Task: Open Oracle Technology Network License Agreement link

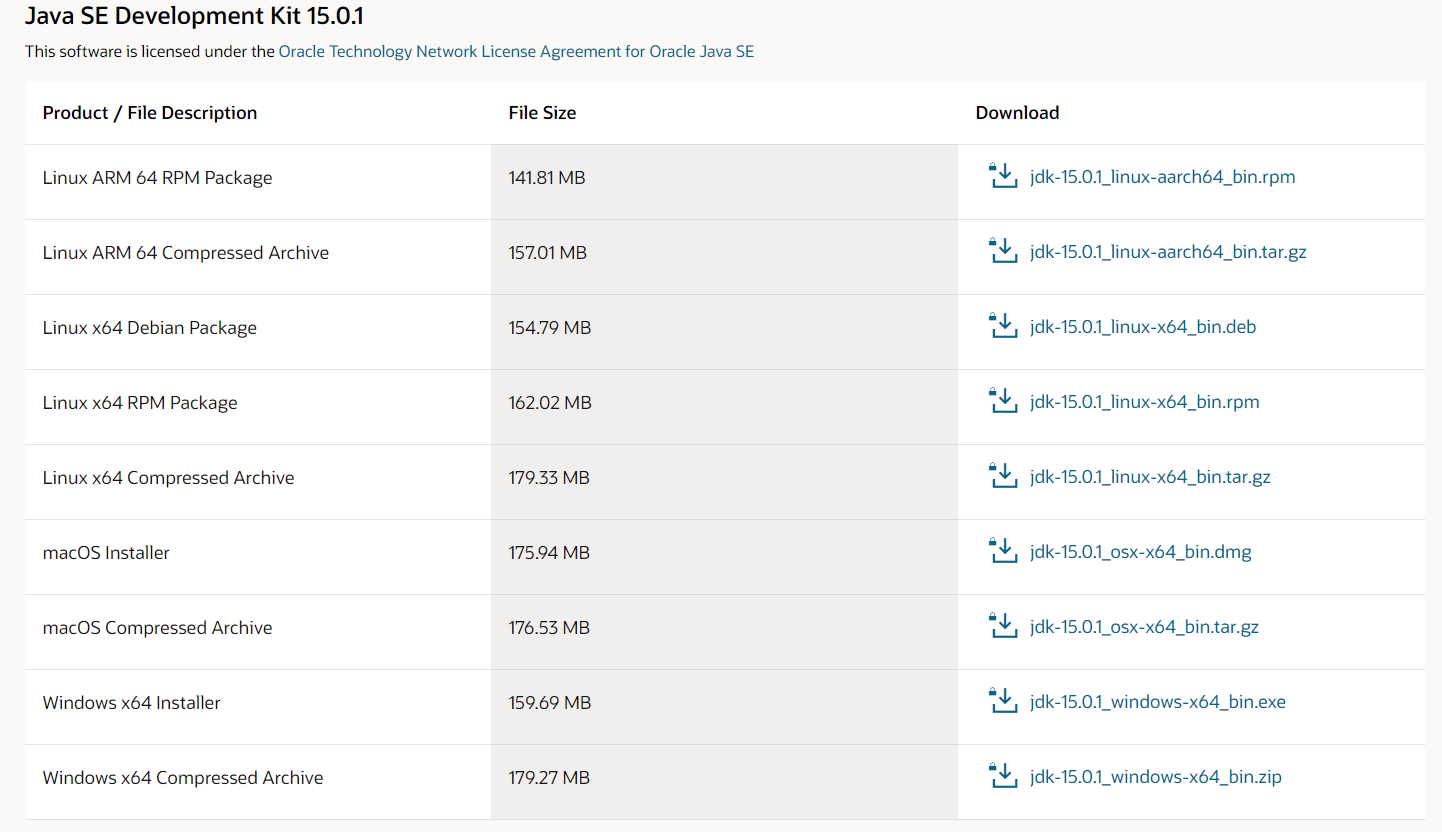Action: [x=516, y=51]
